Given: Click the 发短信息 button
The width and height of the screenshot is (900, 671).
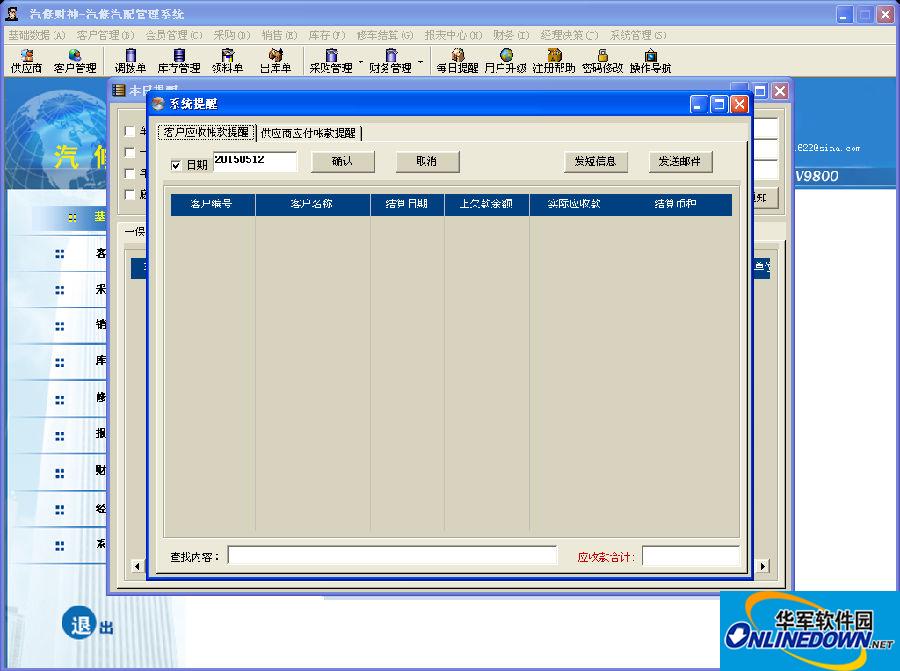Looking at the screenshot, I should point(596,161).
